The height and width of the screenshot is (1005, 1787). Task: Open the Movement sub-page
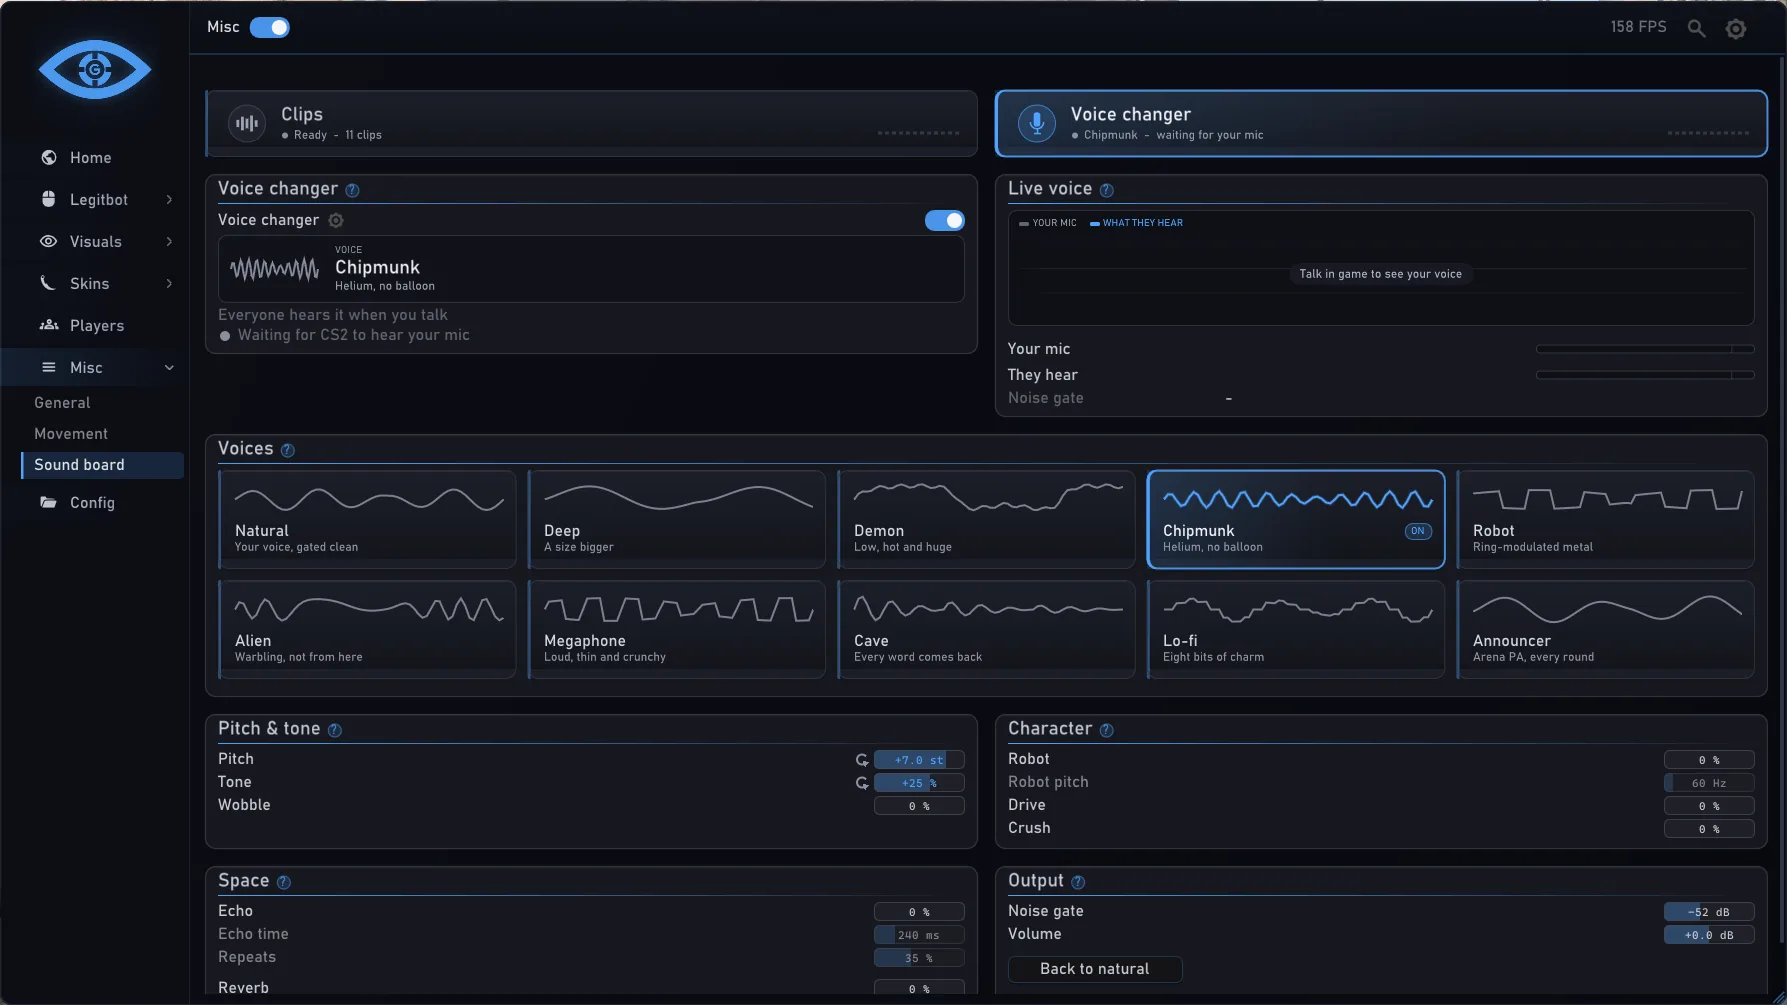[x=71, y=434]
